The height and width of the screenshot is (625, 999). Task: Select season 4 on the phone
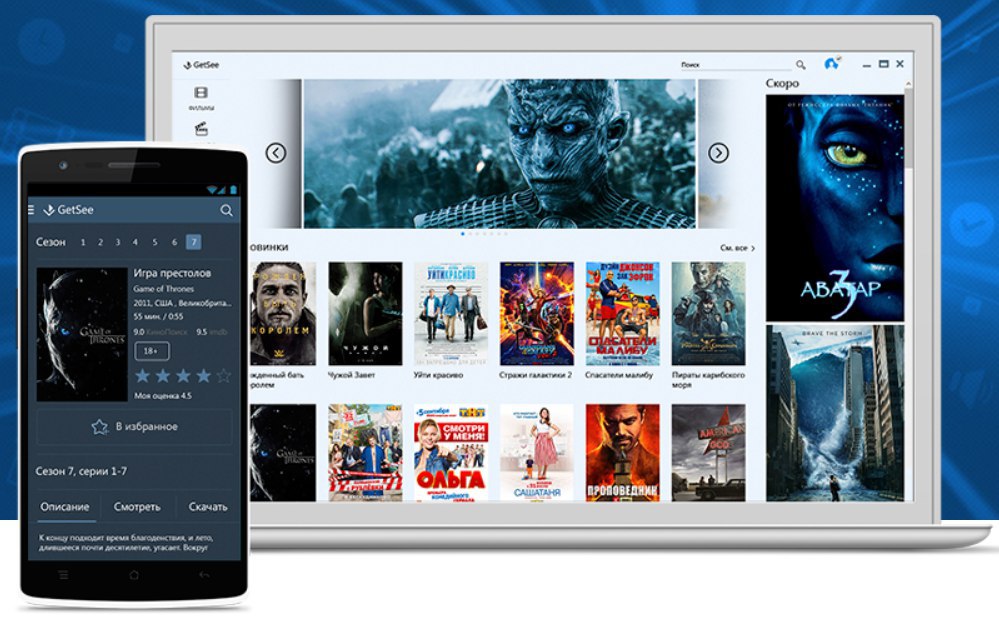click(135, 242)
